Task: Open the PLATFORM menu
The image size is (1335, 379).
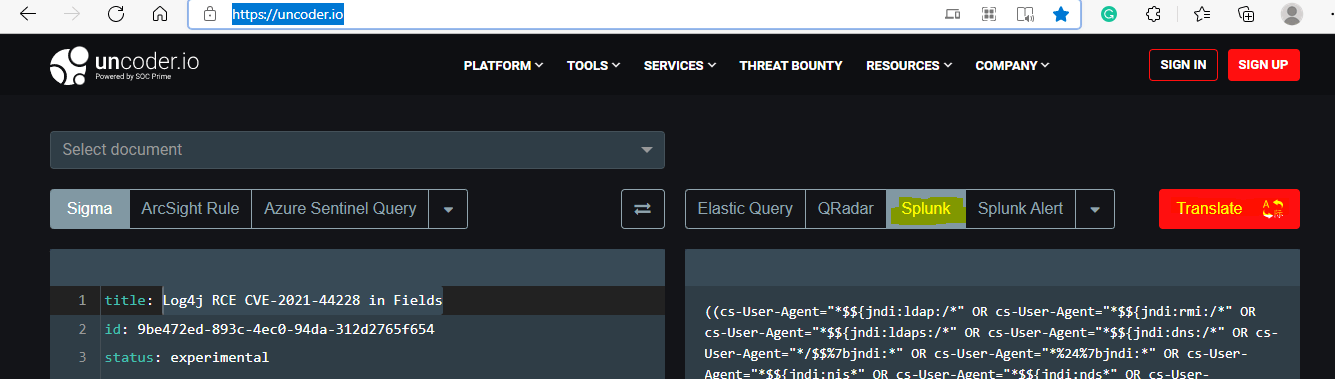Action: pos(503,66)
